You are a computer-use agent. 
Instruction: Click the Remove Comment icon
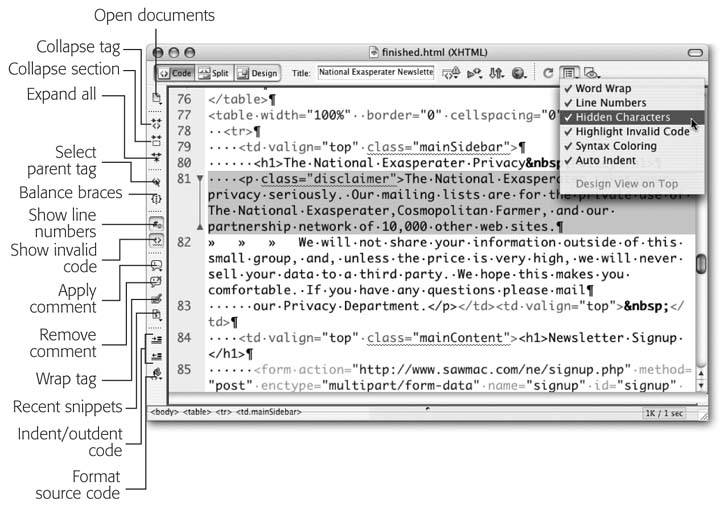pos(157,281)
